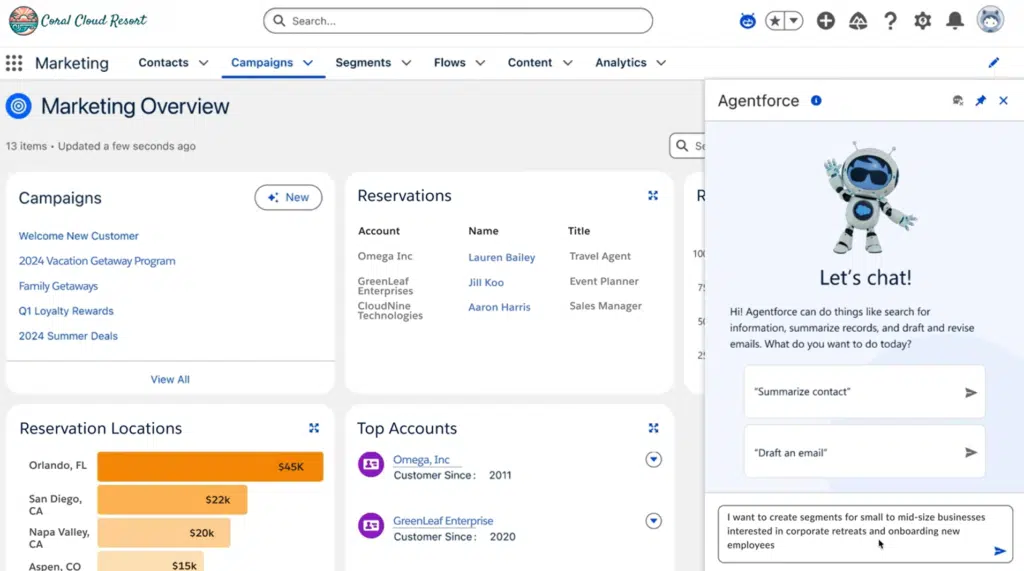Open the Notifications bell
This screenshot has height=571, width=1024.
(955, 21)
